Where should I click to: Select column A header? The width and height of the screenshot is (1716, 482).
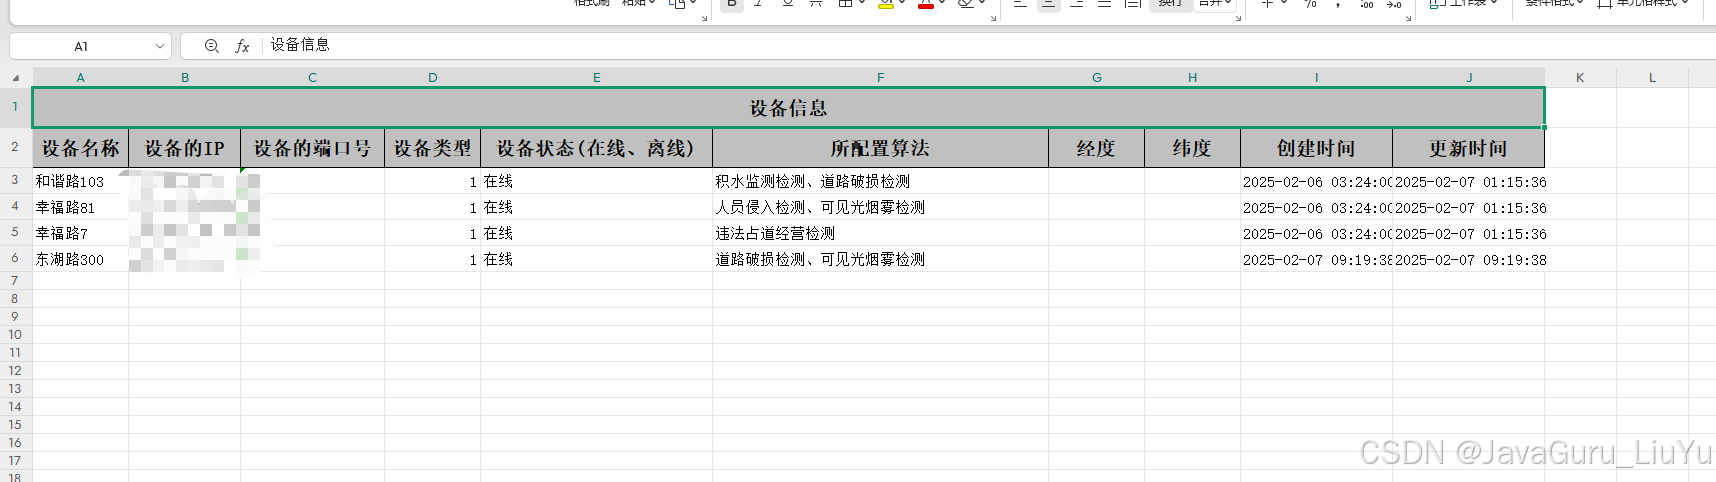tap(80, 77)
